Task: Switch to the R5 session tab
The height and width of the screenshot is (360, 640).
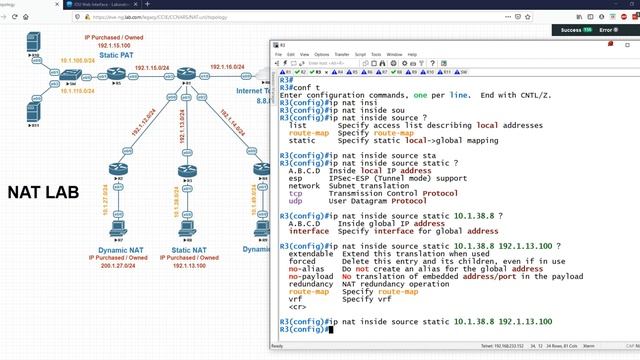Action: [352, 72]
